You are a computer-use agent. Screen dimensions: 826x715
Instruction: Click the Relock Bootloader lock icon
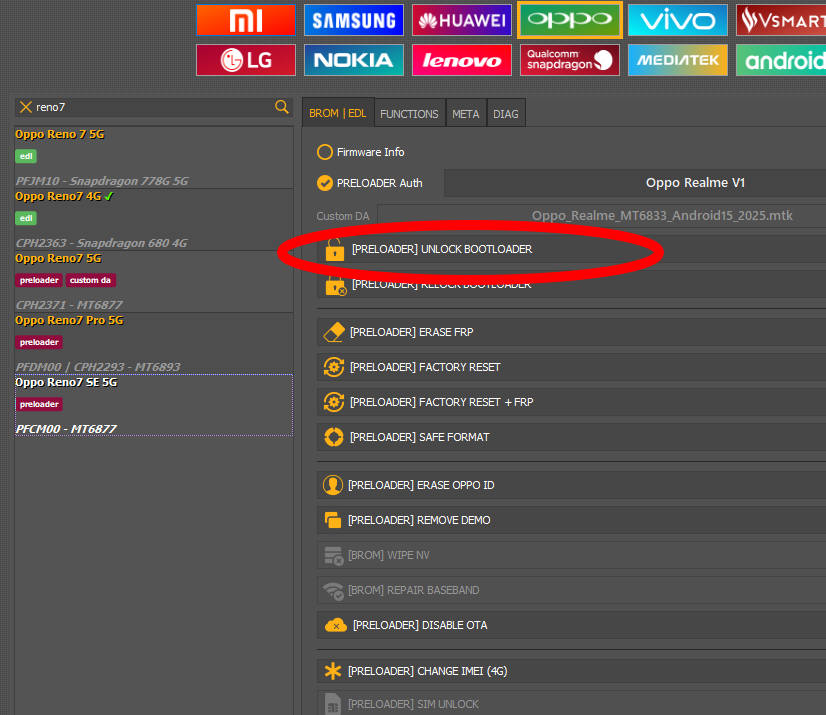point(336,286)
